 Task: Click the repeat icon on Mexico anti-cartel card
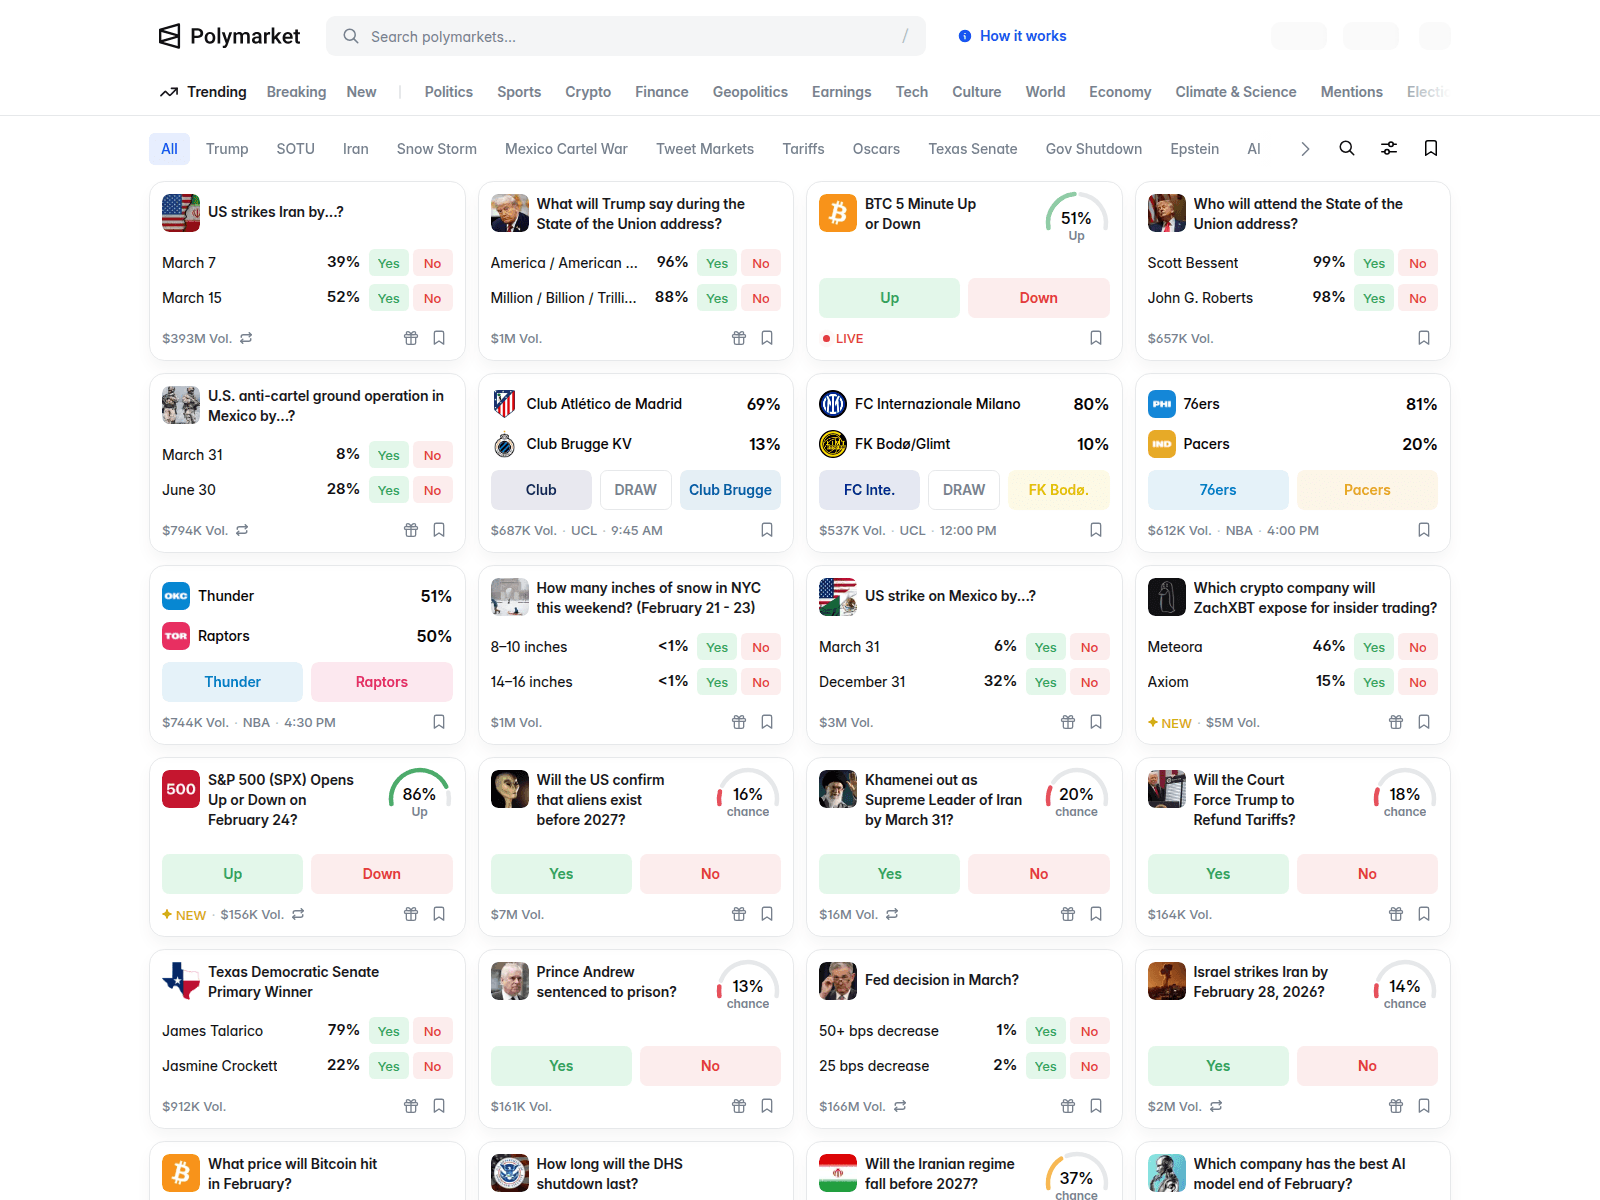(x=242, y=530)
